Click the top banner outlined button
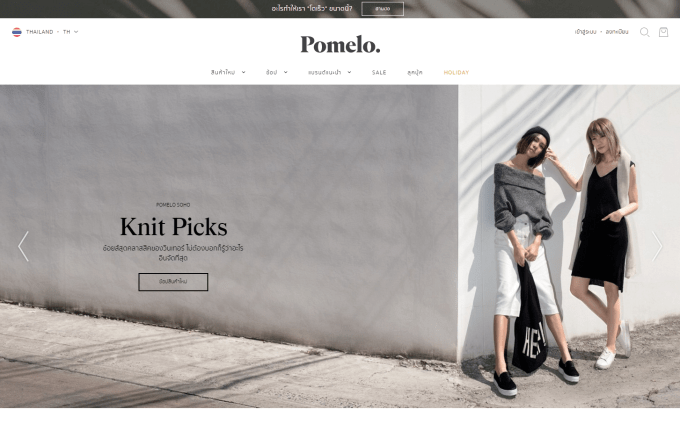The image size is (680, 431). pyautogui.click(x=382, y=9)
